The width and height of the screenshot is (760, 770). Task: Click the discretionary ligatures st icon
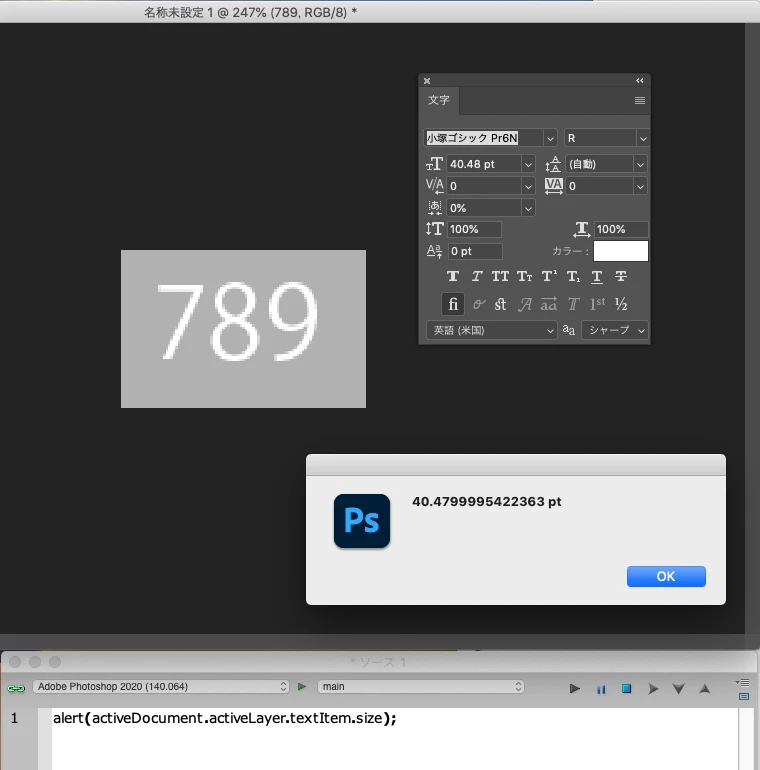click(x=500, y=304)
